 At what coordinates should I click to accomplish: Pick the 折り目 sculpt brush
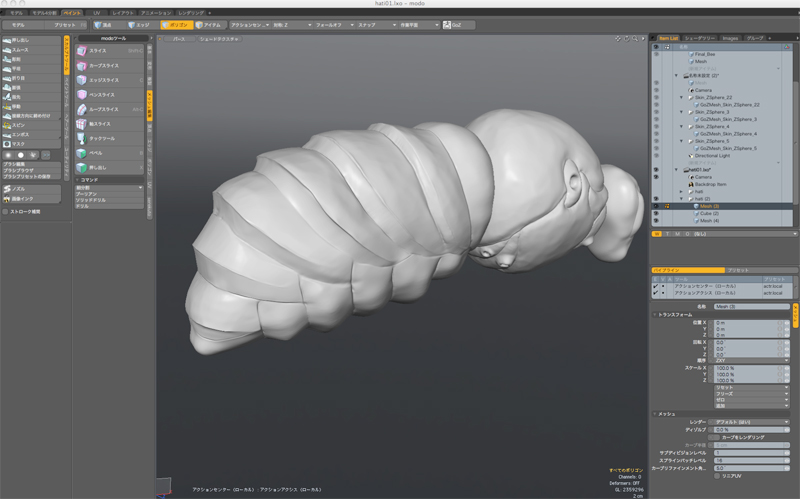tap(31, 78)
